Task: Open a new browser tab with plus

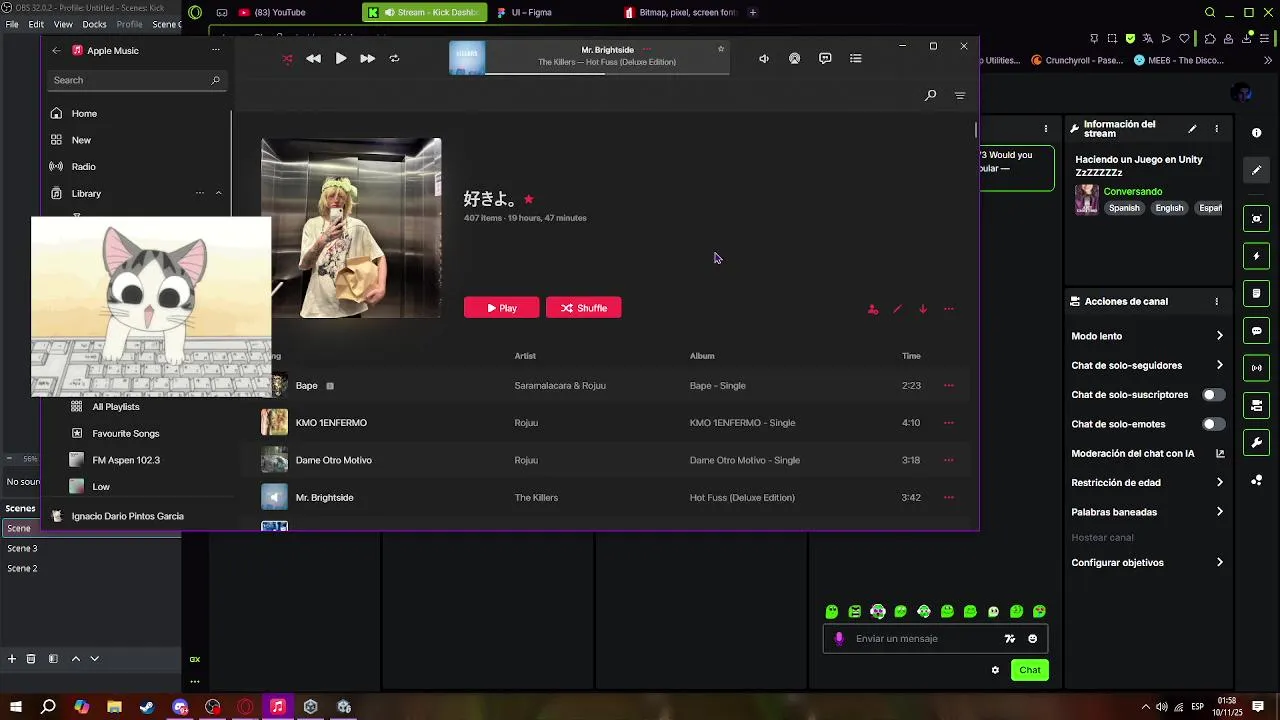Action: pyautogui.click(x=752, y=12)
